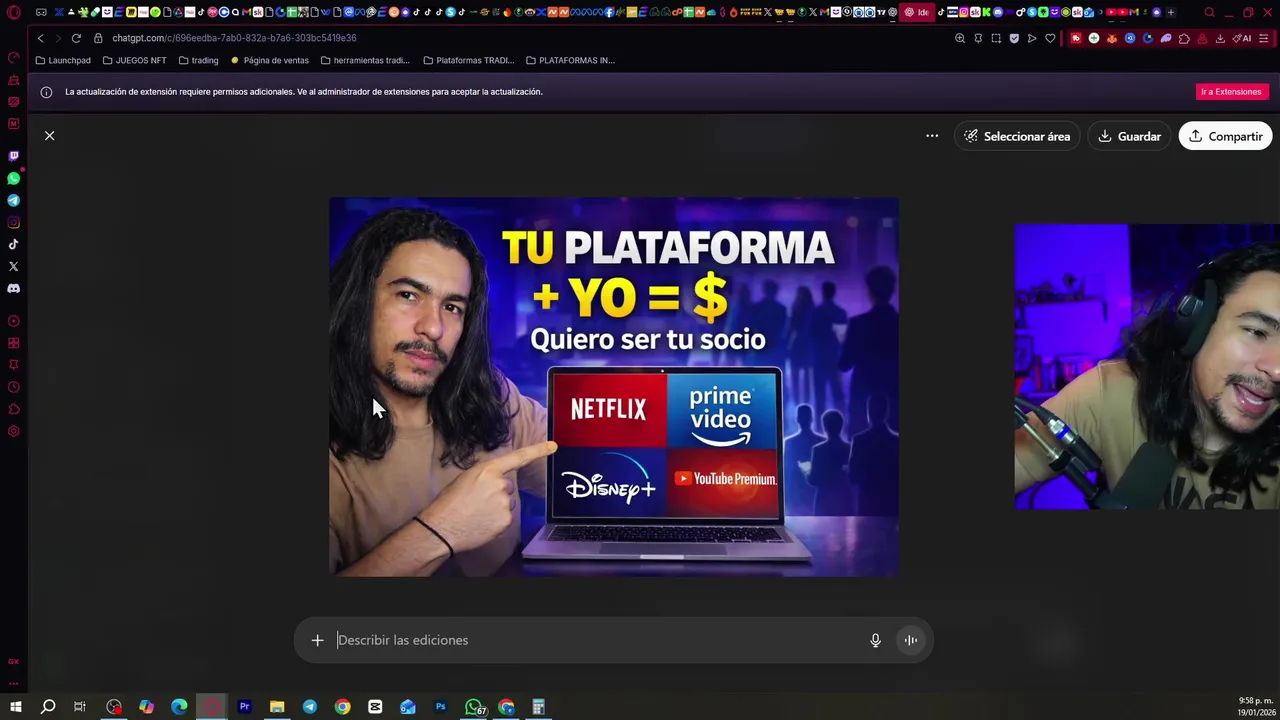Open Easy setup sliders icon in toolbar
Screen dimensions: 1280x720
1264,38
